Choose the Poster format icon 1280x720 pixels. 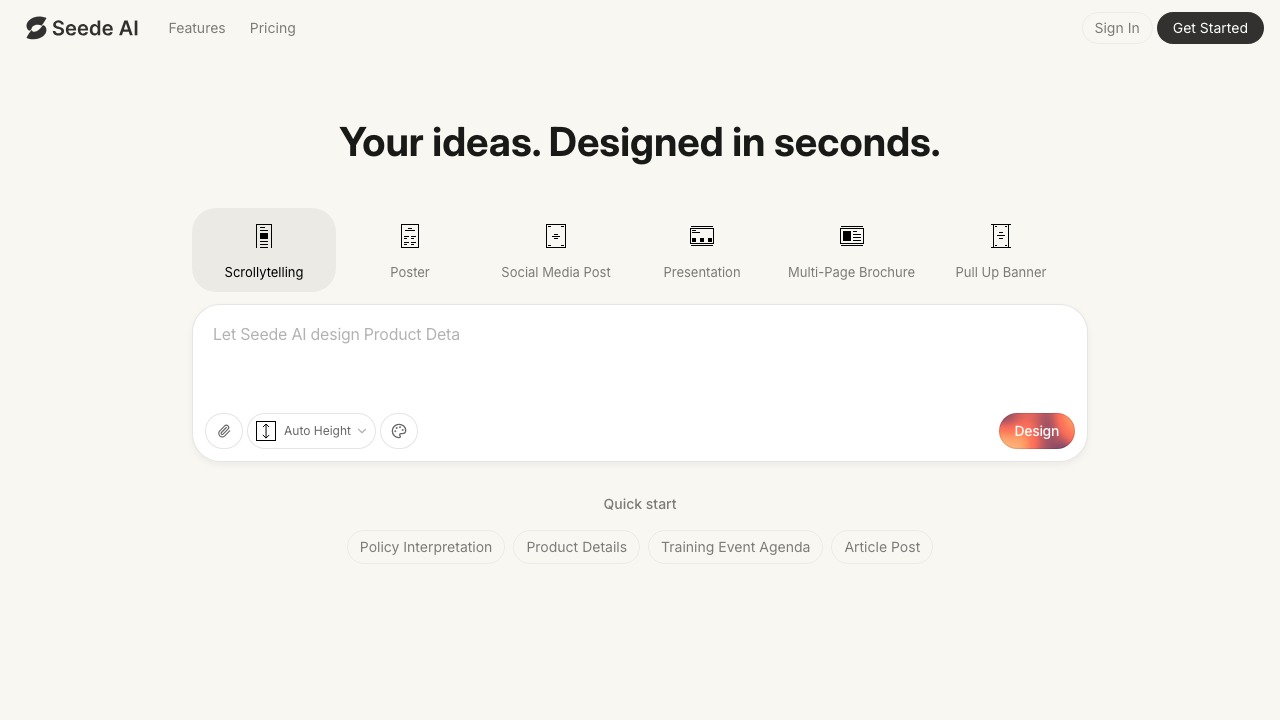click(410, 237)
